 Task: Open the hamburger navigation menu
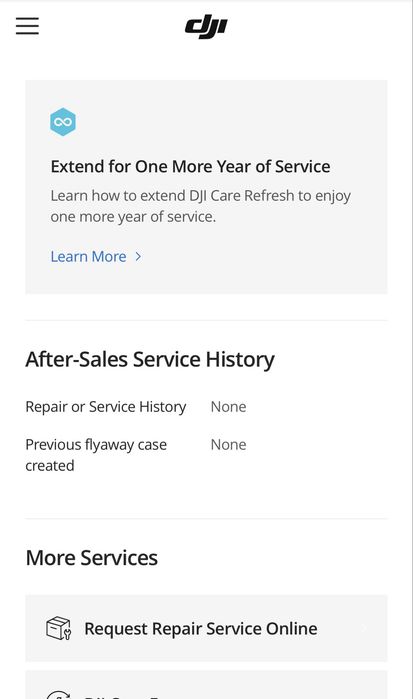click(27, 26)
